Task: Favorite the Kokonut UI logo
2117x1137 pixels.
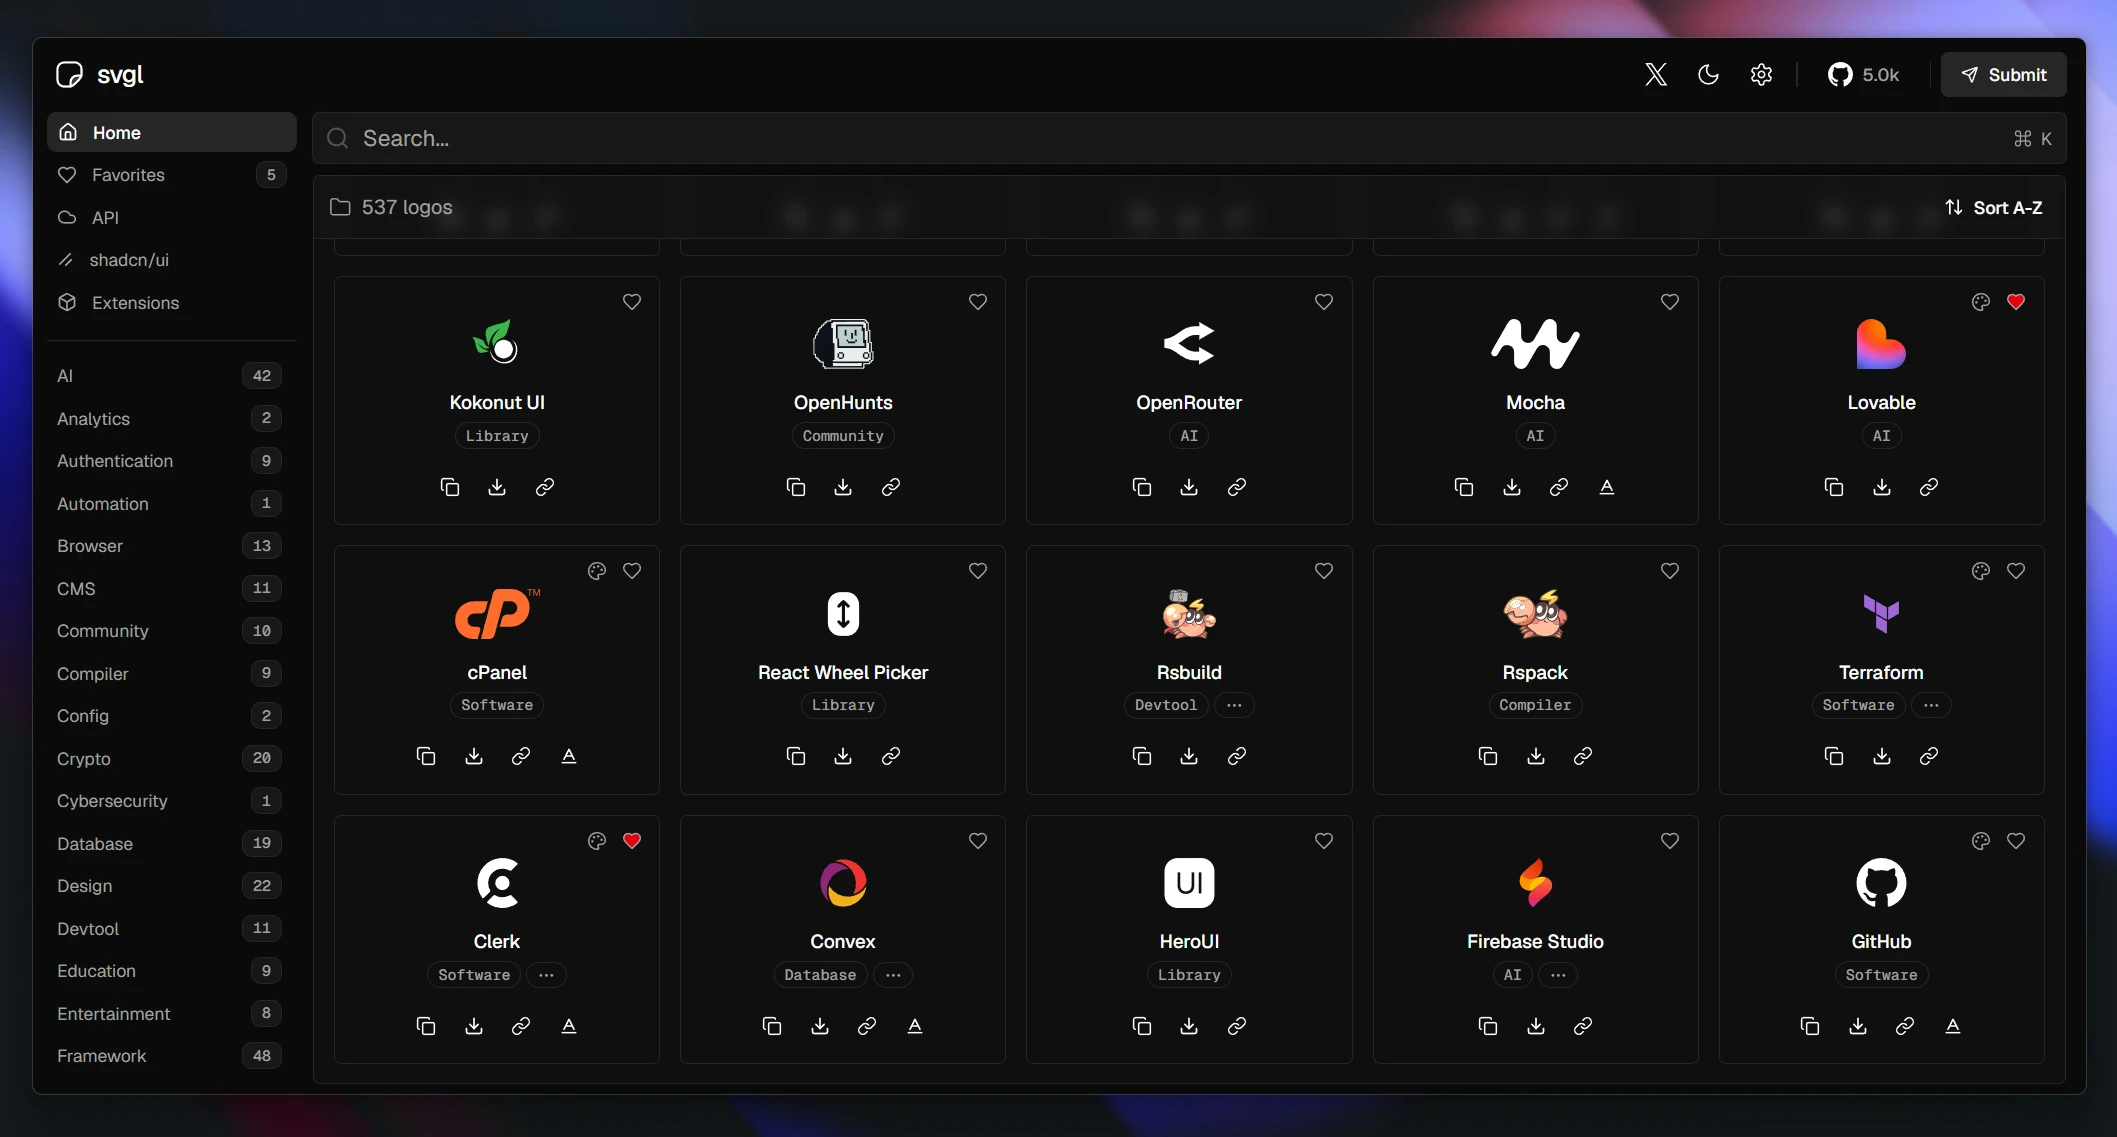Action: tap(632, 302)
